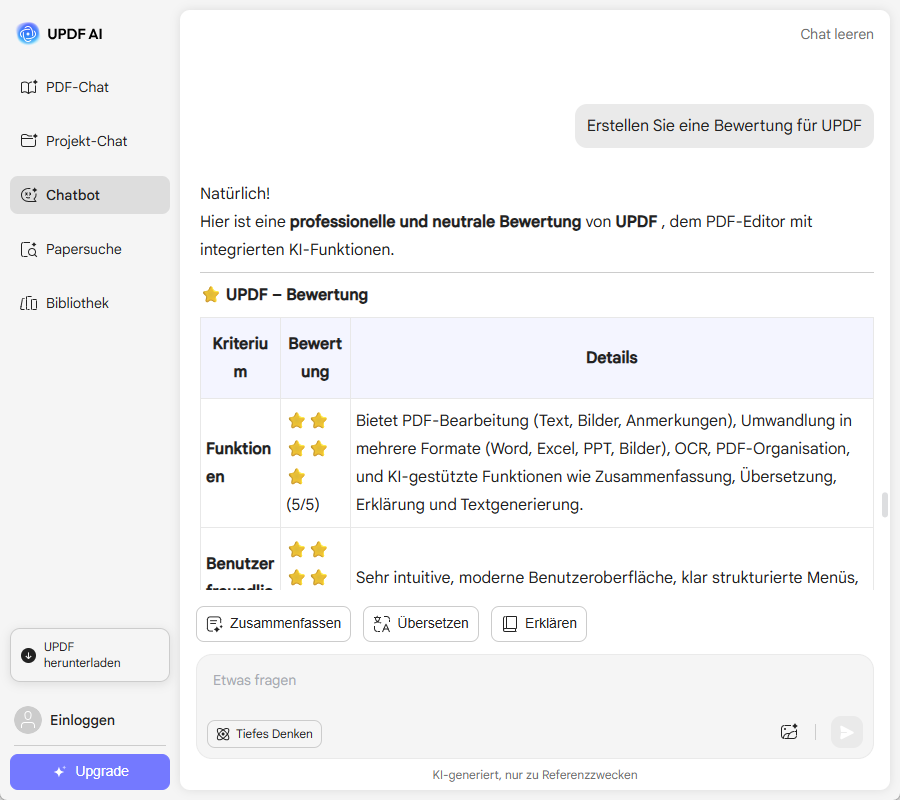Click the UPDF AI logo icon
Image resolution: width=900 pixels, height=800 pixels.
(28, 34)
